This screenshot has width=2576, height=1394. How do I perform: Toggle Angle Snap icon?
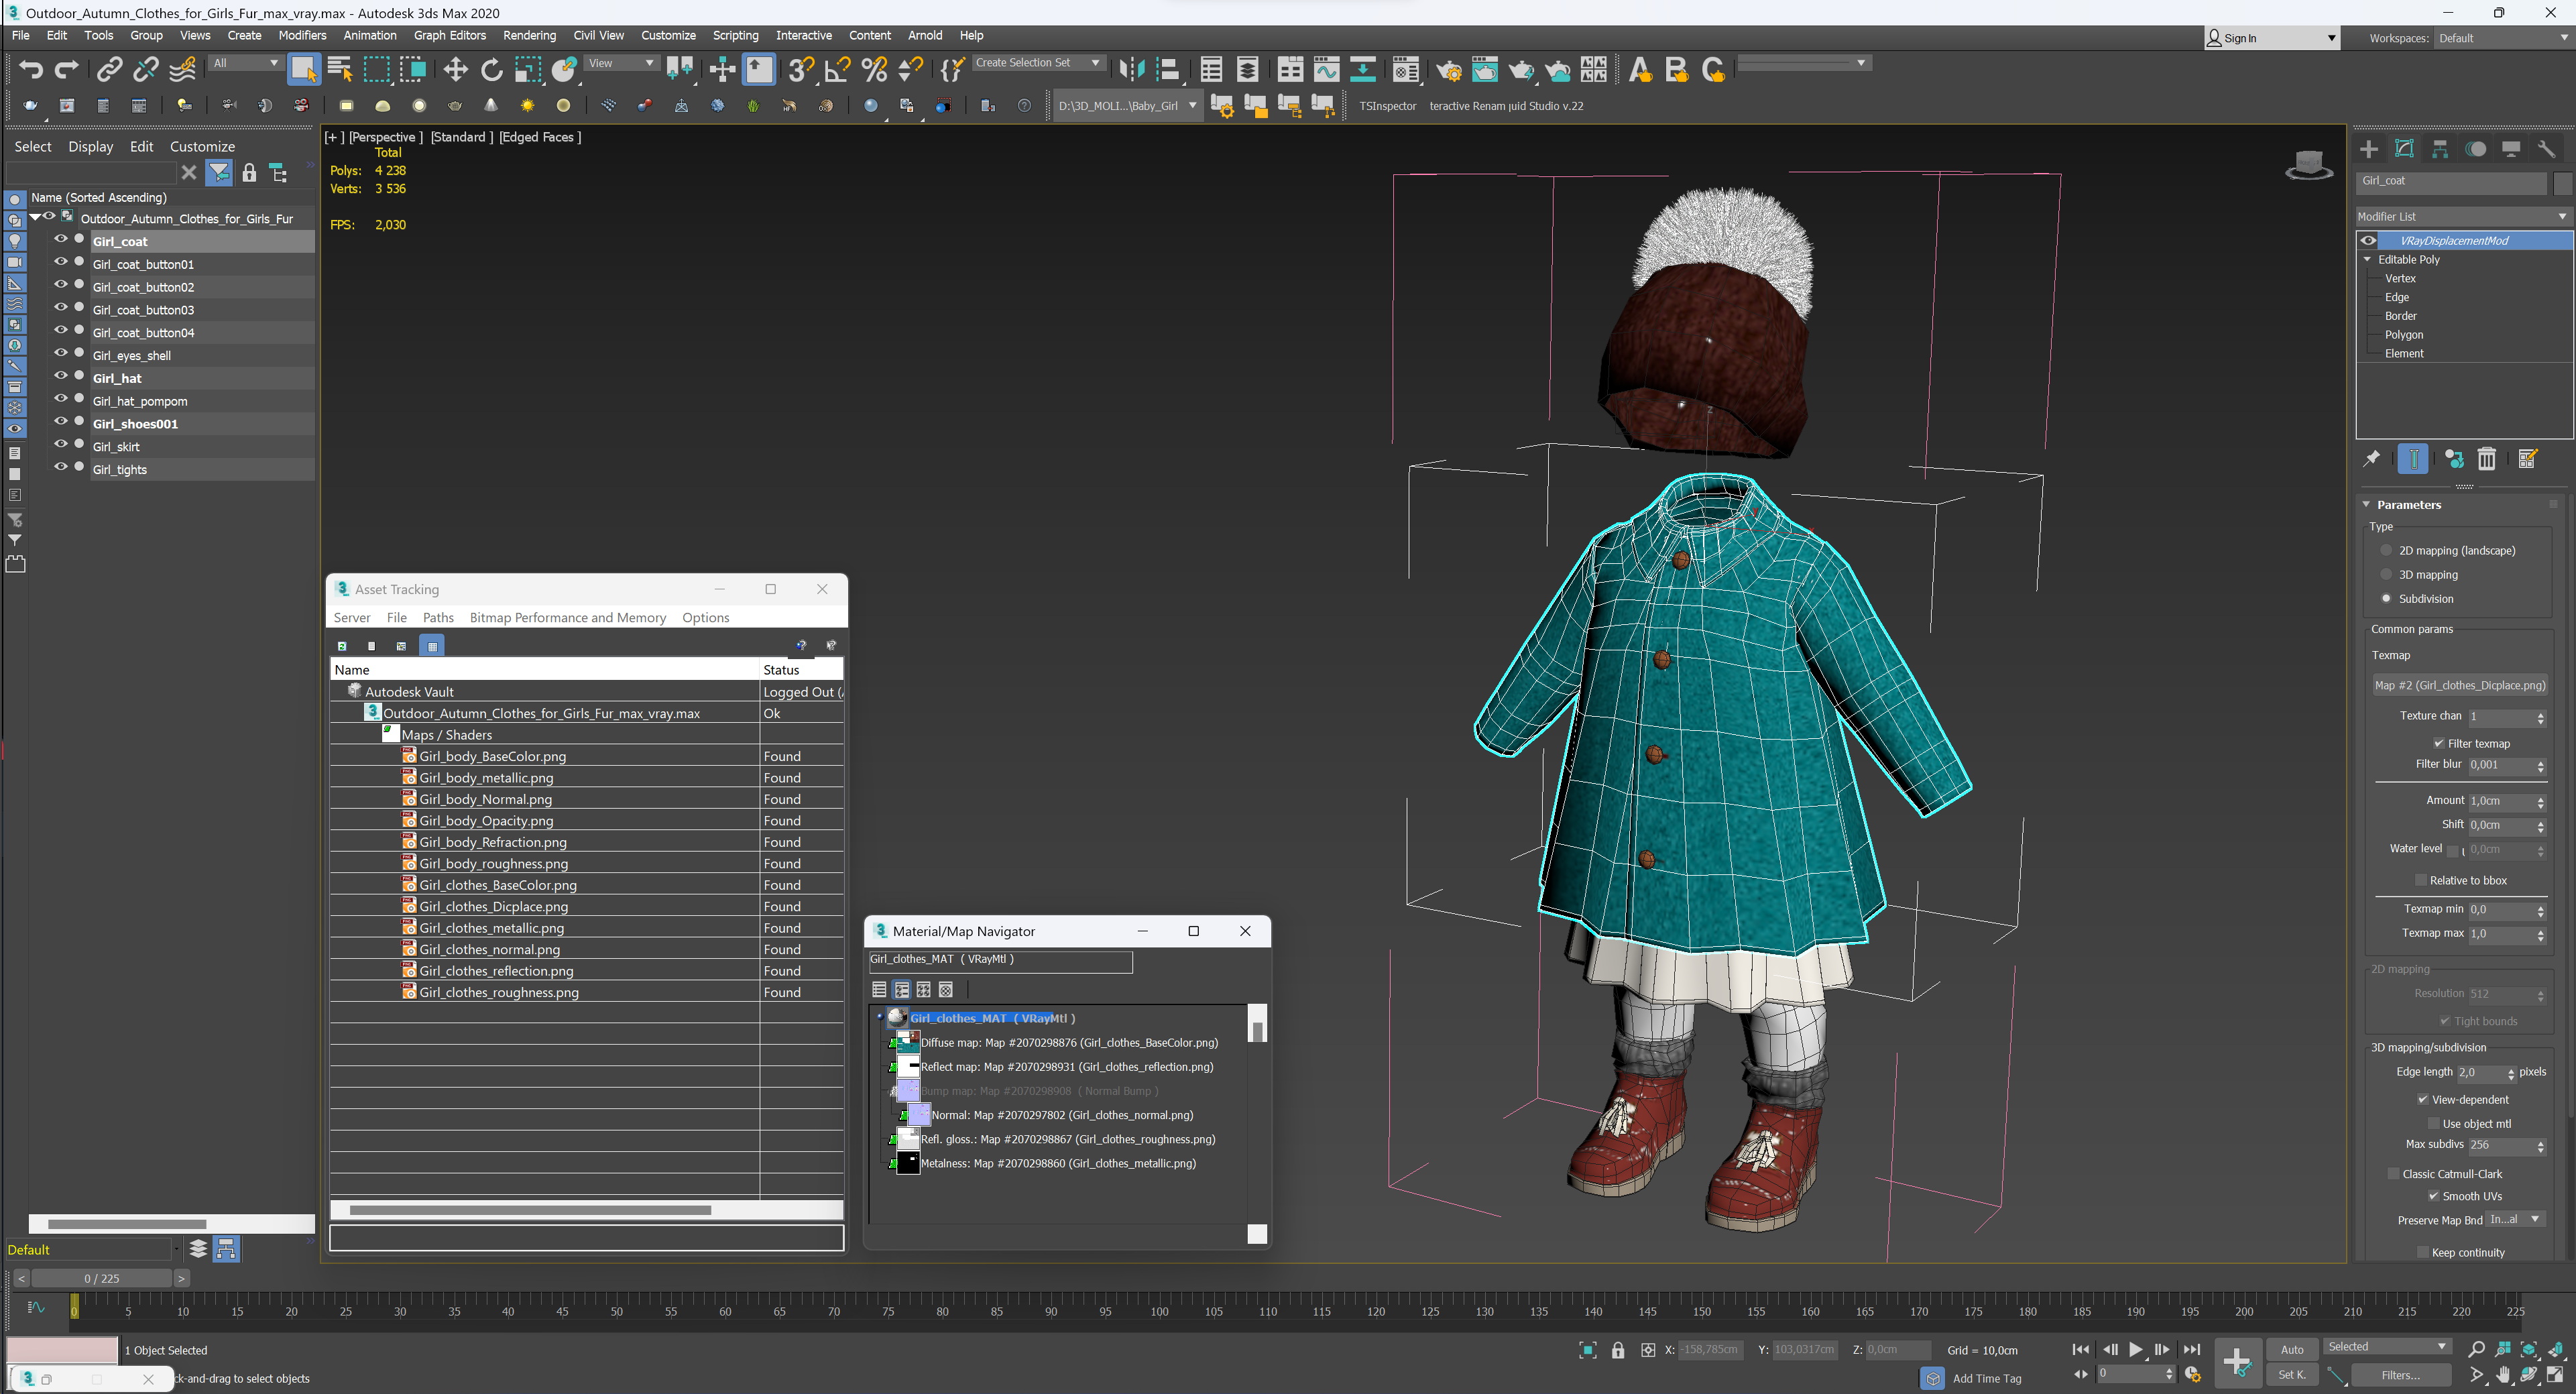click(837, 69)
